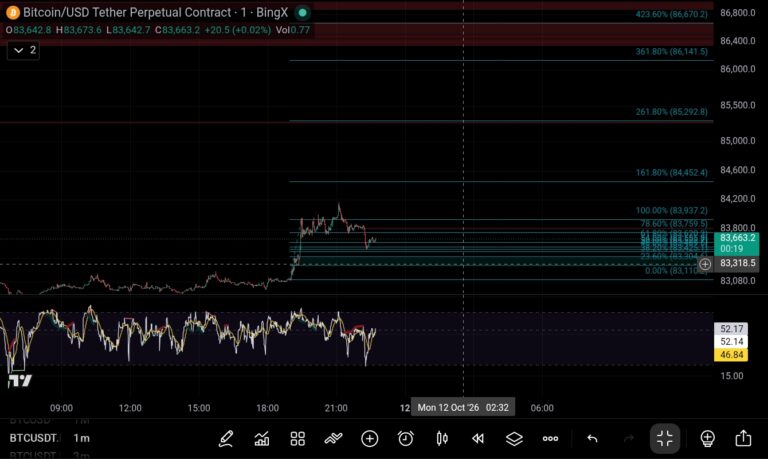The height and width of the screenshot is (459, 768).
Task: Click the indicator value 52.17 label
Action: 731,329
